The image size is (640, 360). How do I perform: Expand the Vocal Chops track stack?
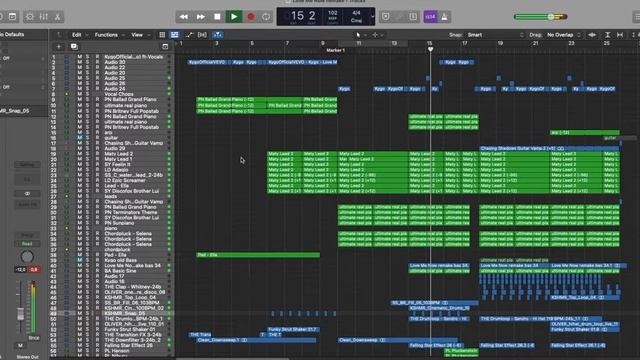click(67, 94)
